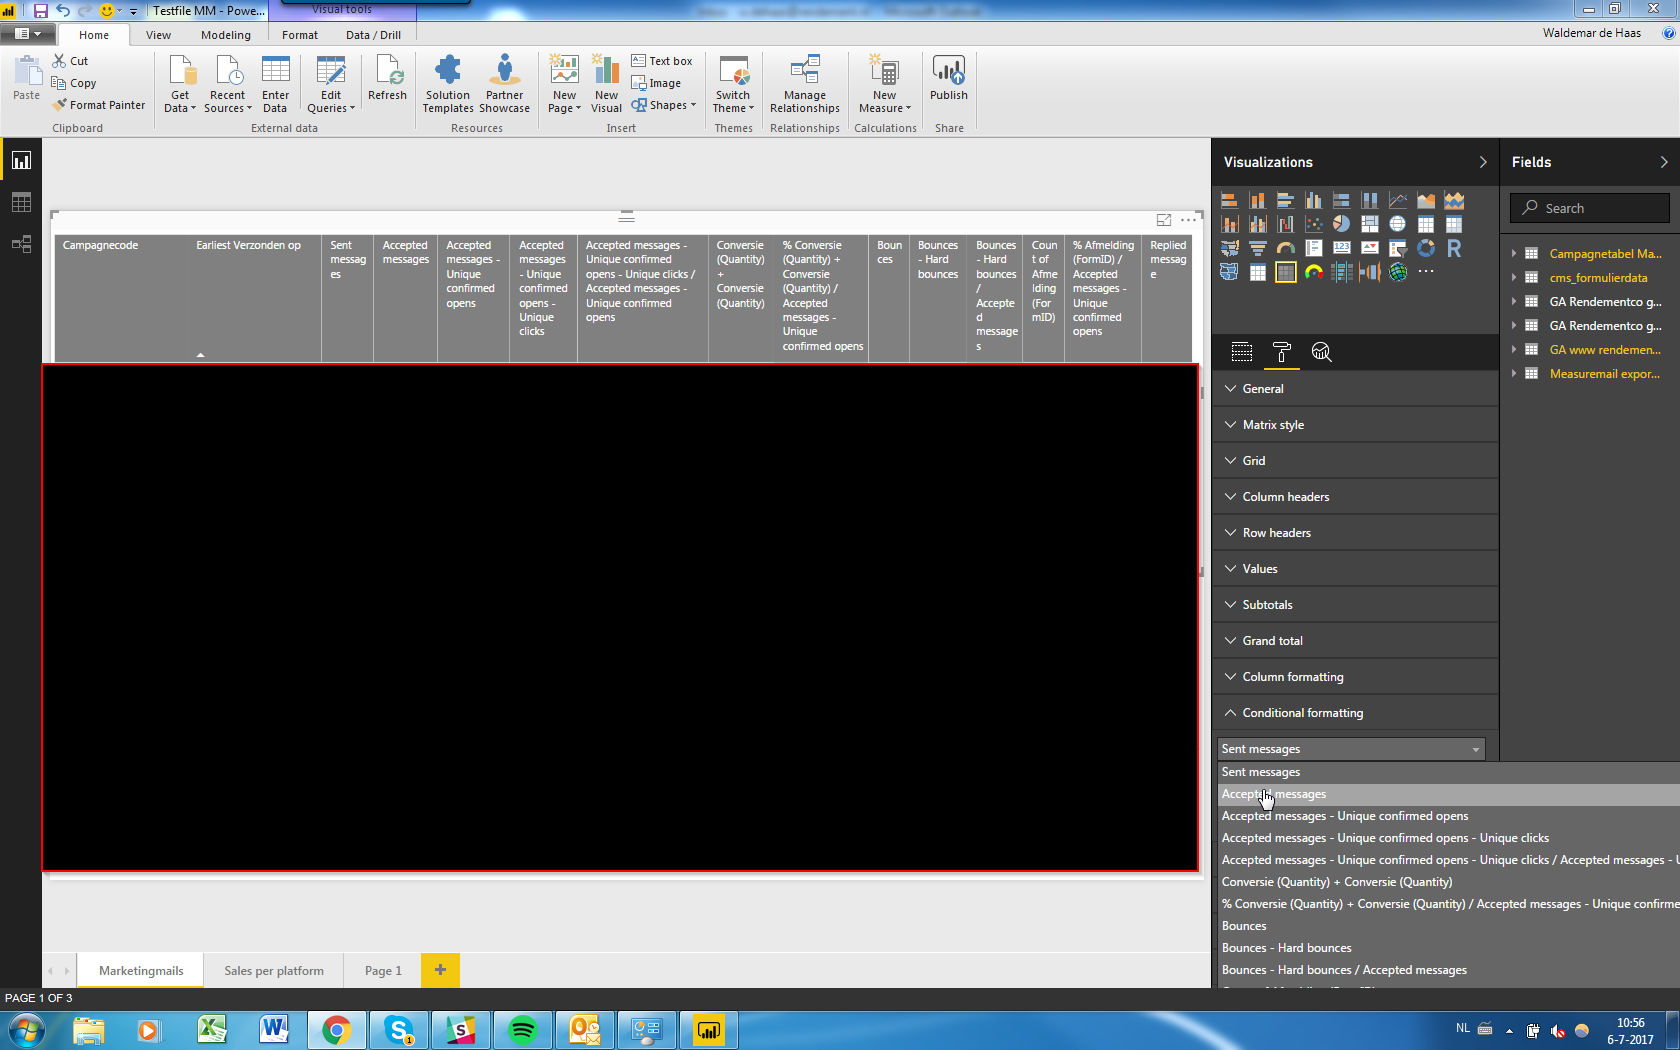Click the Format Painter button

coord(100,105)
